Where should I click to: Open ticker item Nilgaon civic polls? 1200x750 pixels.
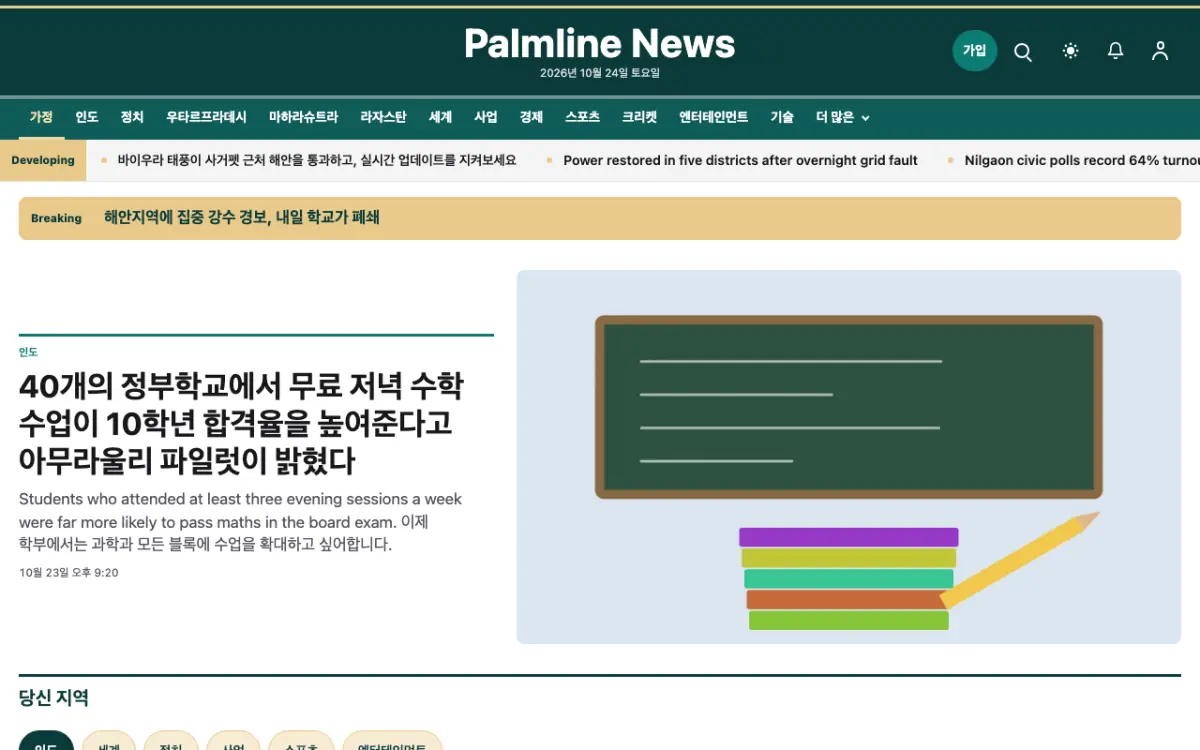coord(1082,160)
